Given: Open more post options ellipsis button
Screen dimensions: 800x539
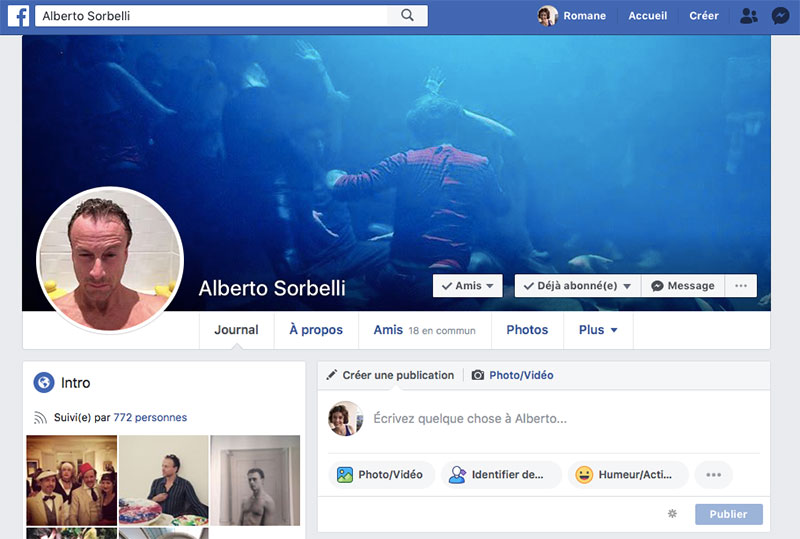Looking at the screenshot, I should click(x=713, y=475).
